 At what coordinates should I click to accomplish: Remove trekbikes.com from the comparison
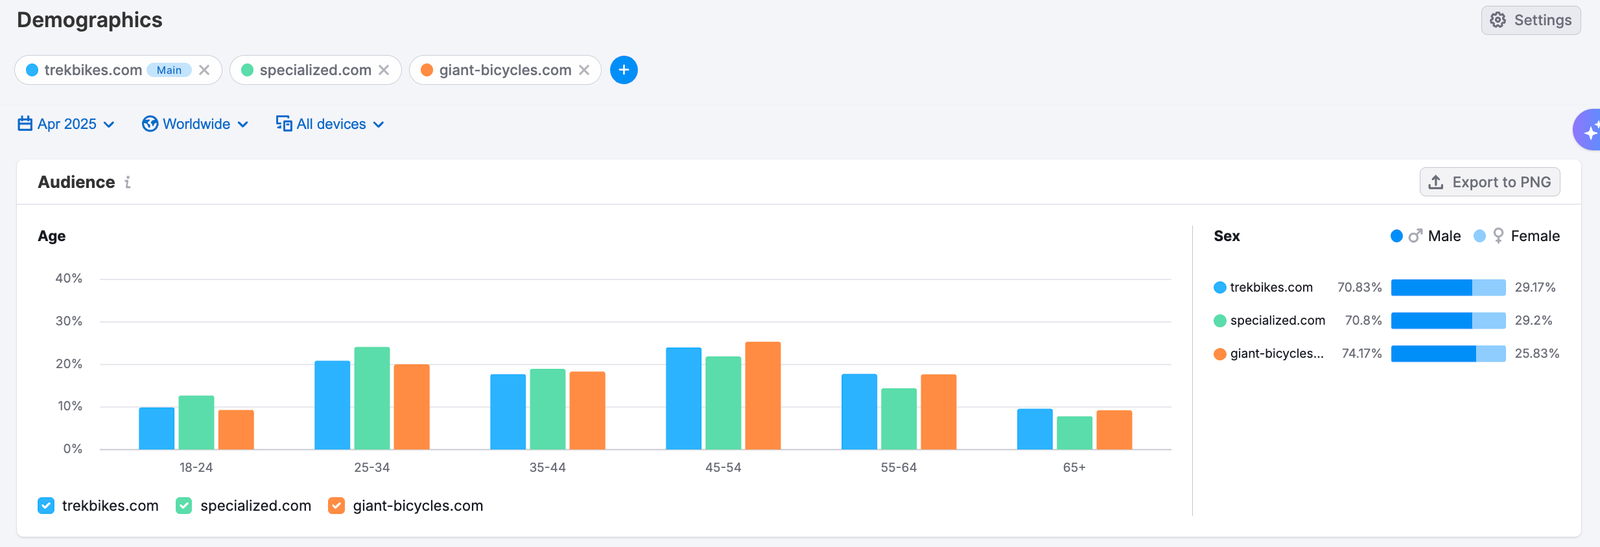coord(204,70)
